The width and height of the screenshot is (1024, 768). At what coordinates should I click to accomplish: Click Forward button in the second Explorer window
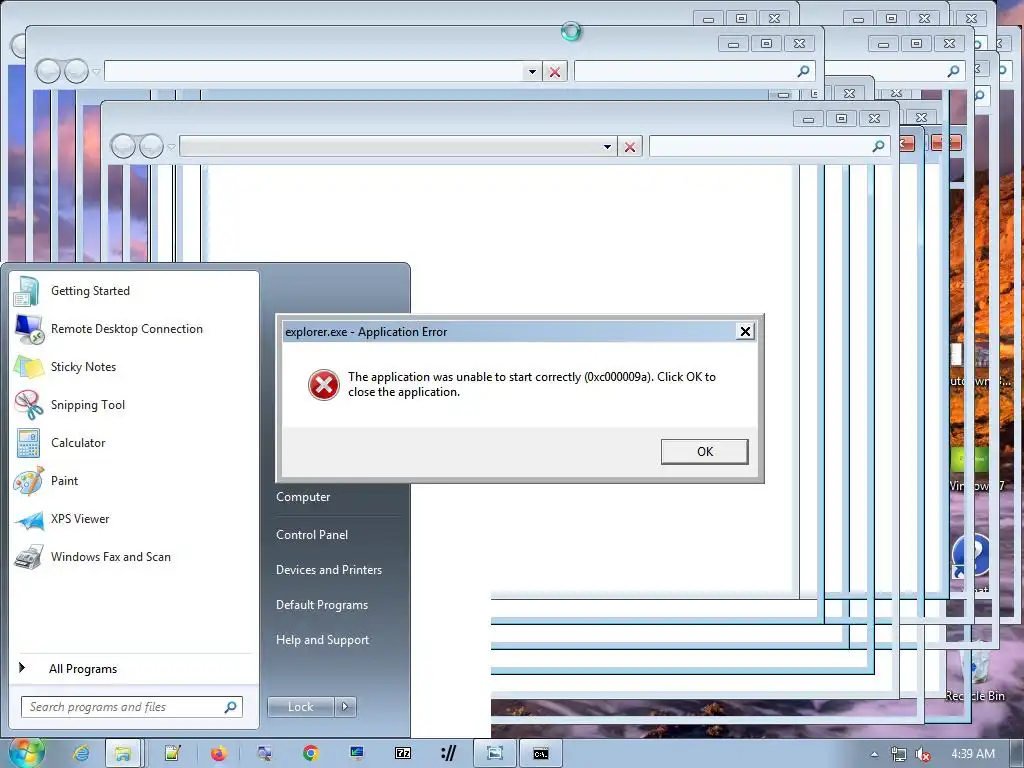pyautogui.click(x=76, y=71)
